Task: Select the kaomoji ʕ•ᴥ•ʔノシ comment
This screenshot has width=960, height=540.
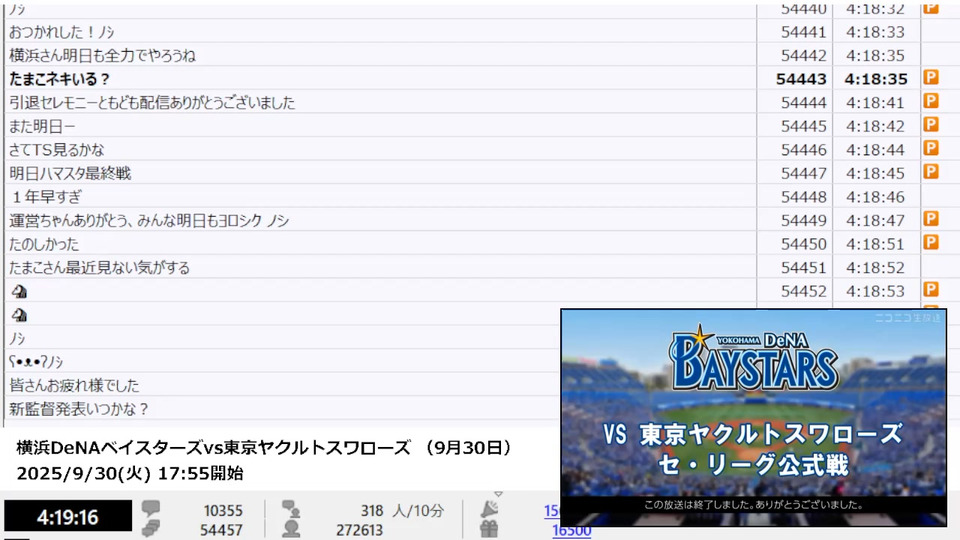Action: point(36,362)
